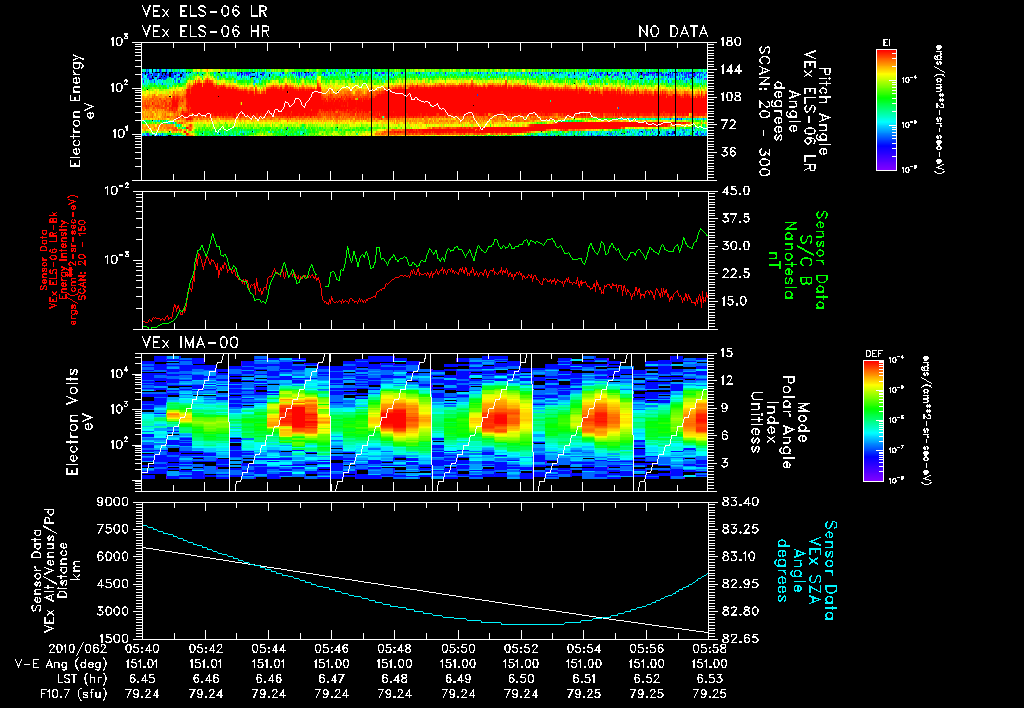The image size is (1024, 708).
Task: Click the 45.0 nanotesla tick label
Action: (735, 191)
